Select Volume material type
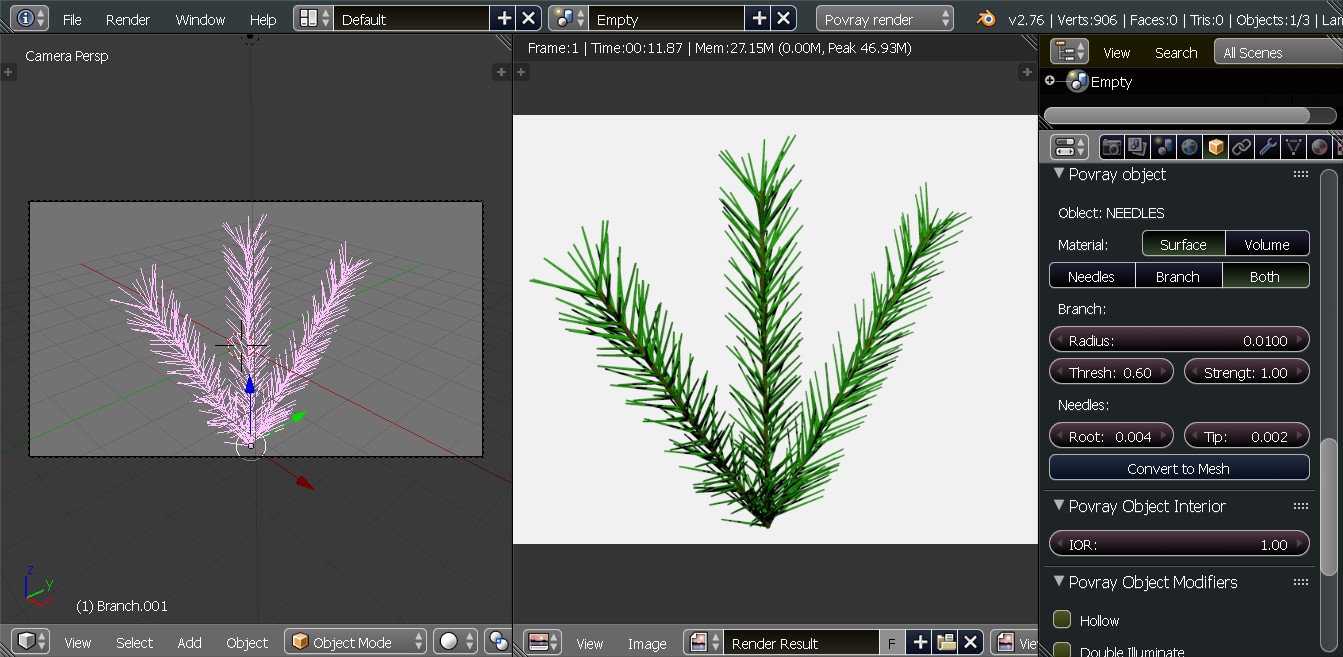This screenshot has height=657, width=1343. click(1267, 244)
